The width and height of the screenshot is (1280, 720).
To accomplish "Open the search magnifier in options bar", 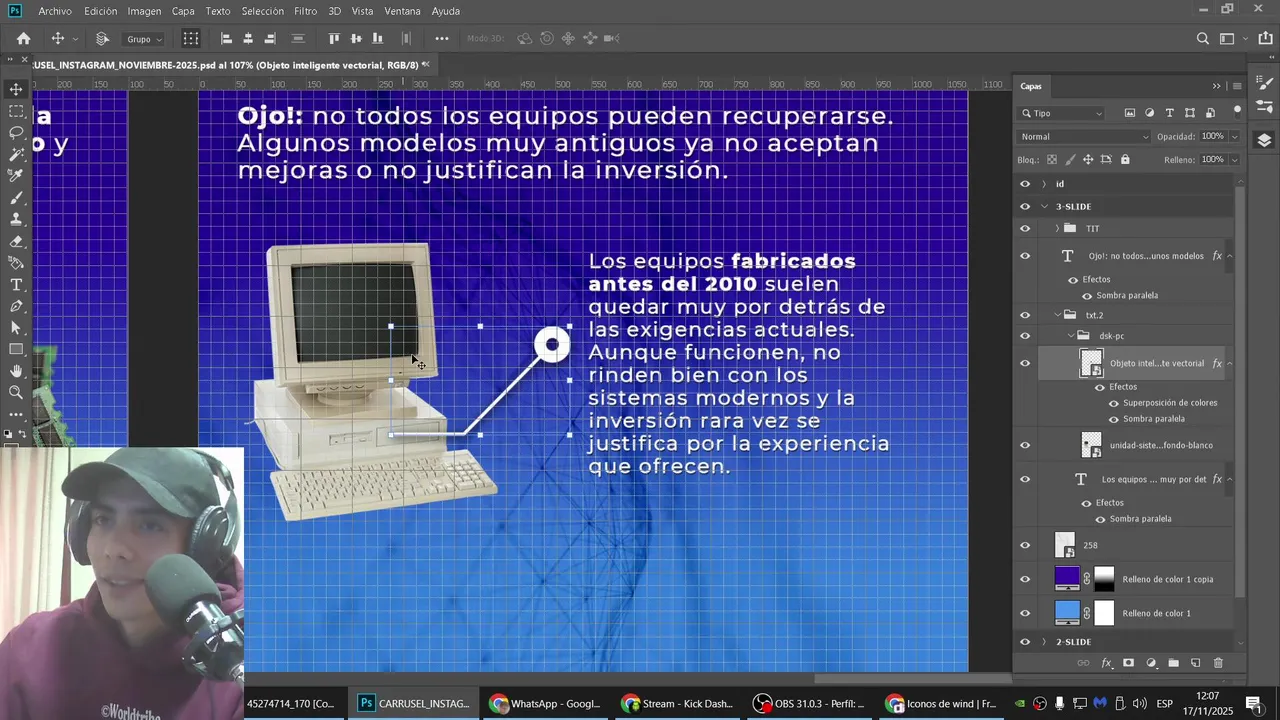I will pyautogui.click(x=1203, y=39).
